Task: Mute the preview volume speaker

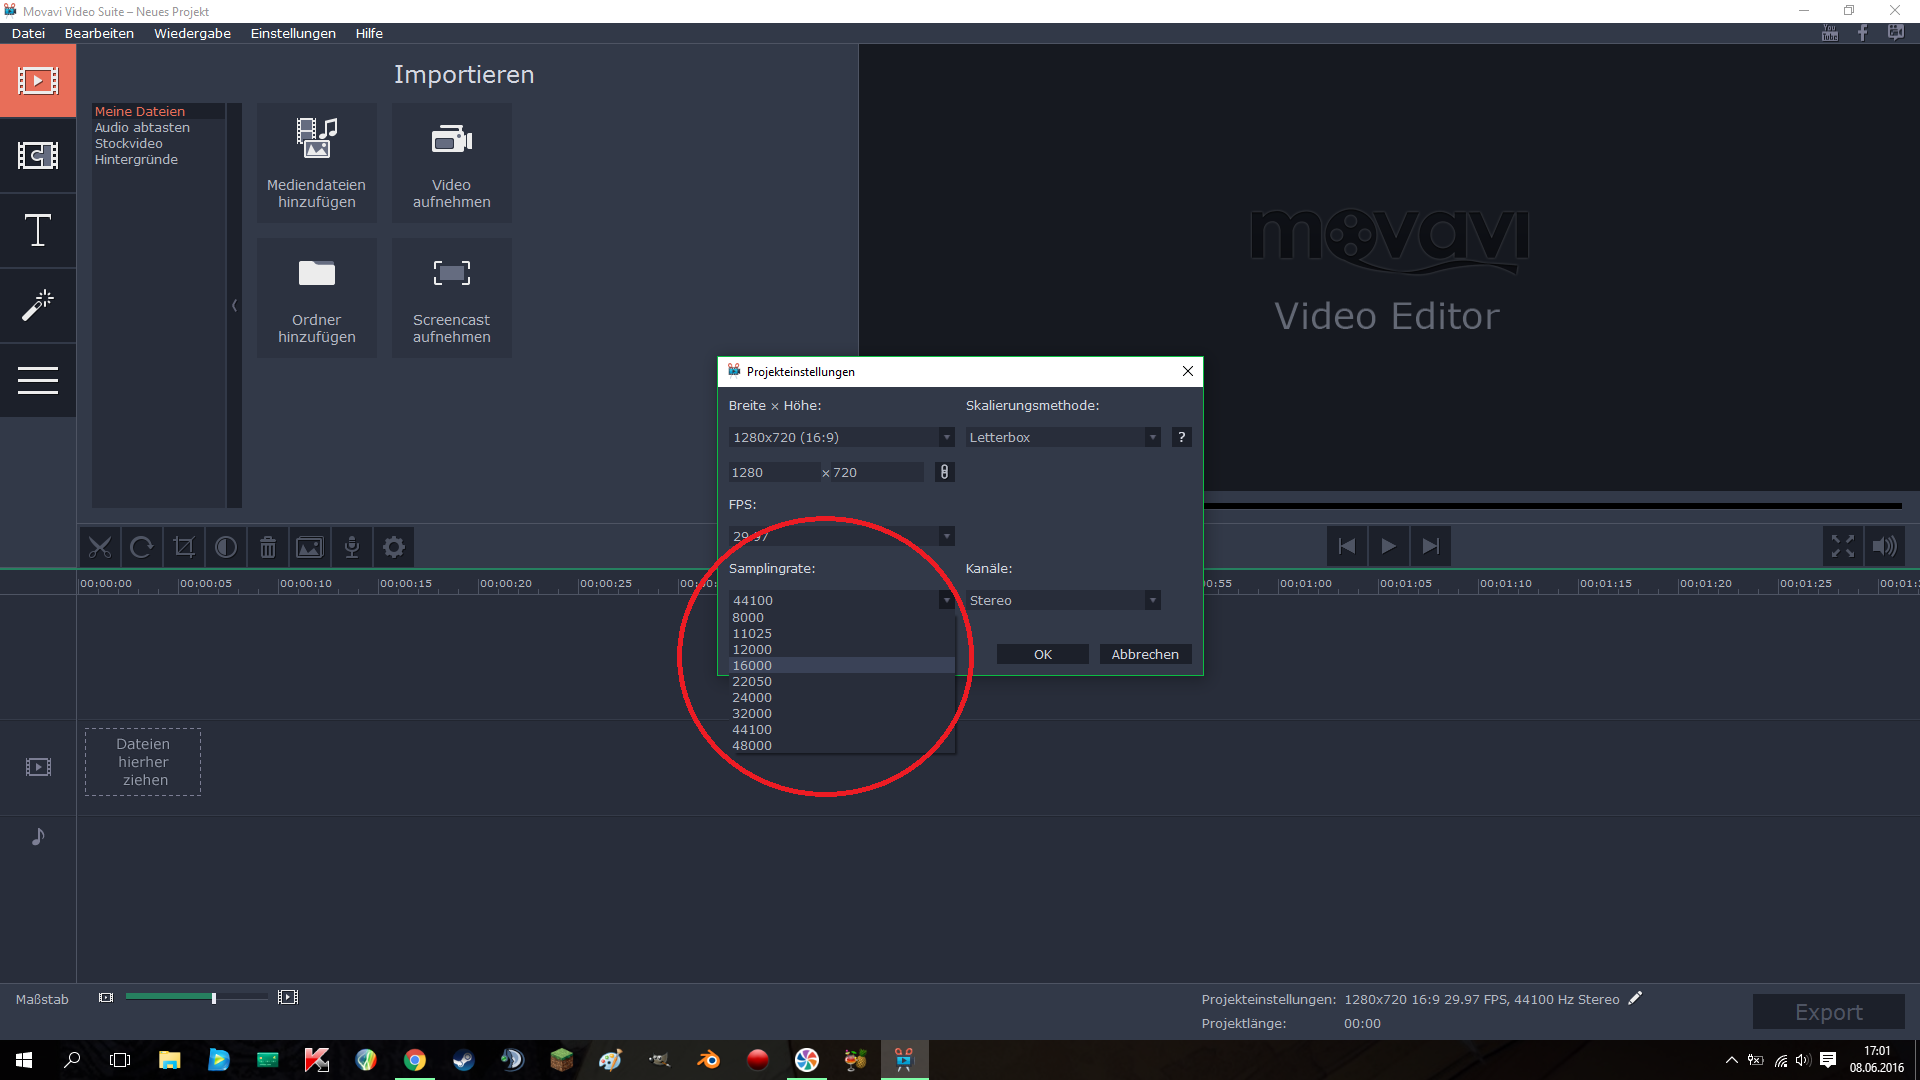Action: (1884, 546)
